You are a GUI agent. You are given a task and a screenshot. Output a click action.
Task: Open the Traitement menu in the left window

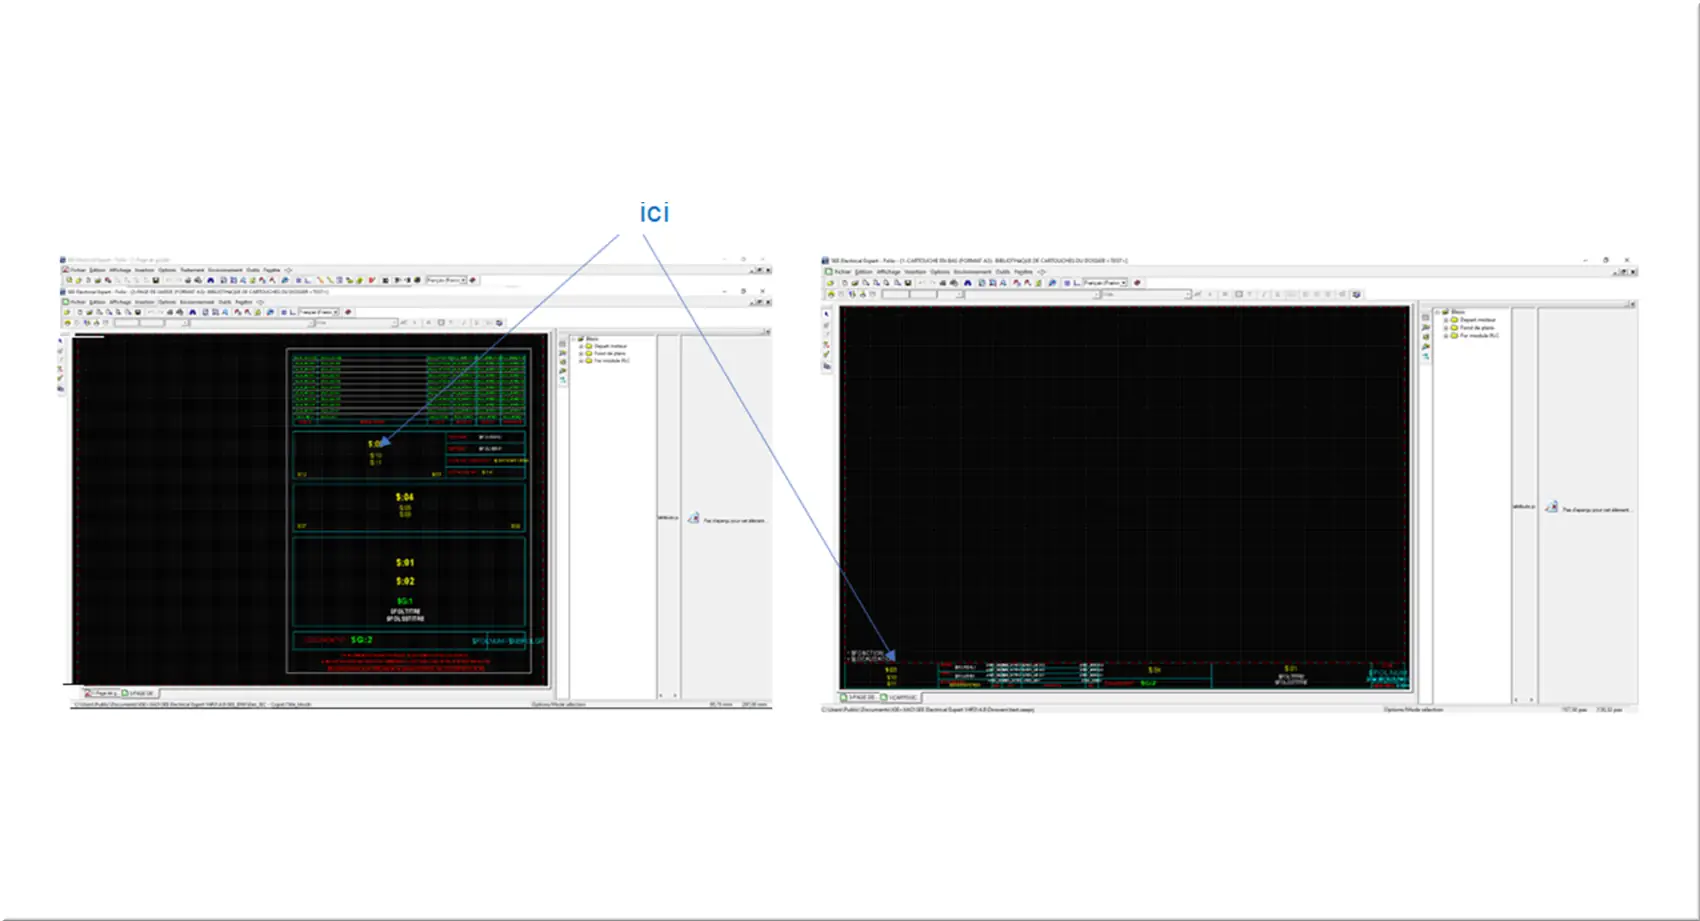tap(192, 270)
